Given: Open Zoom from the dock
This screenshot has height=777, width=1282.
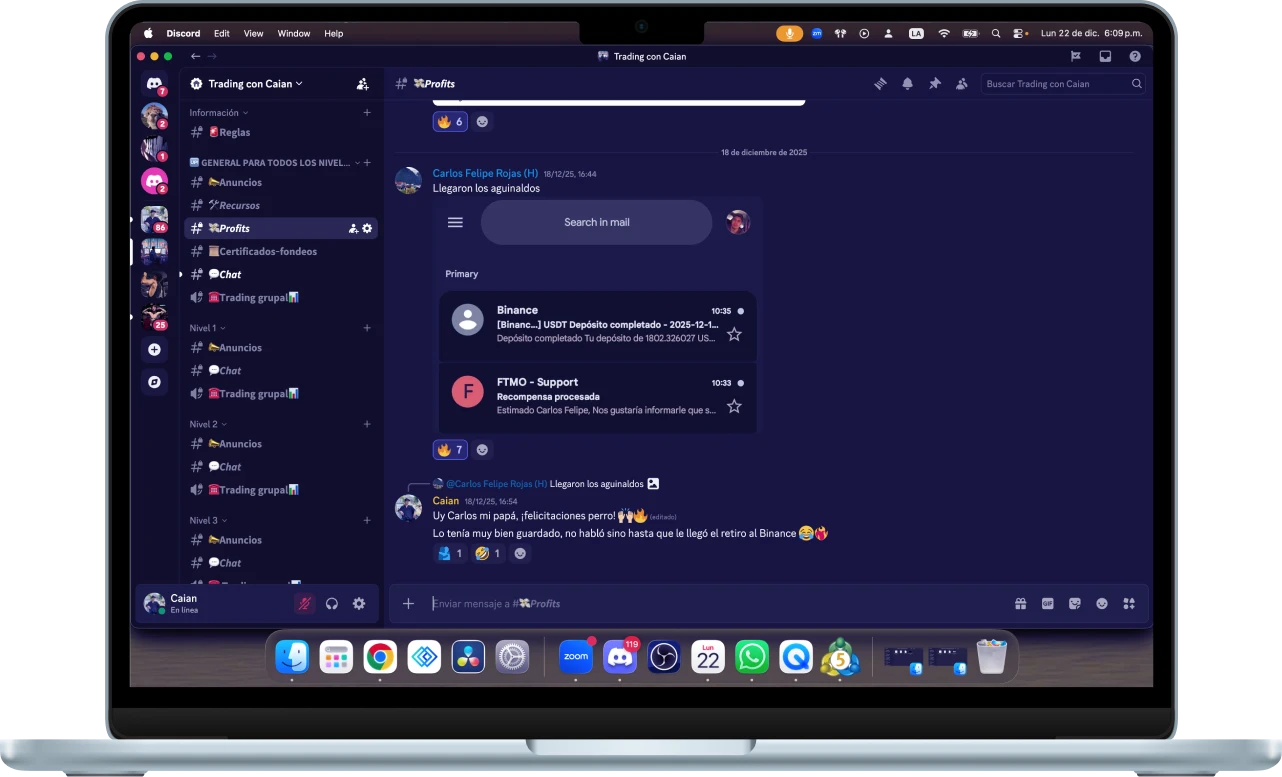Looking at the screenshot, I should click(576, 657).
